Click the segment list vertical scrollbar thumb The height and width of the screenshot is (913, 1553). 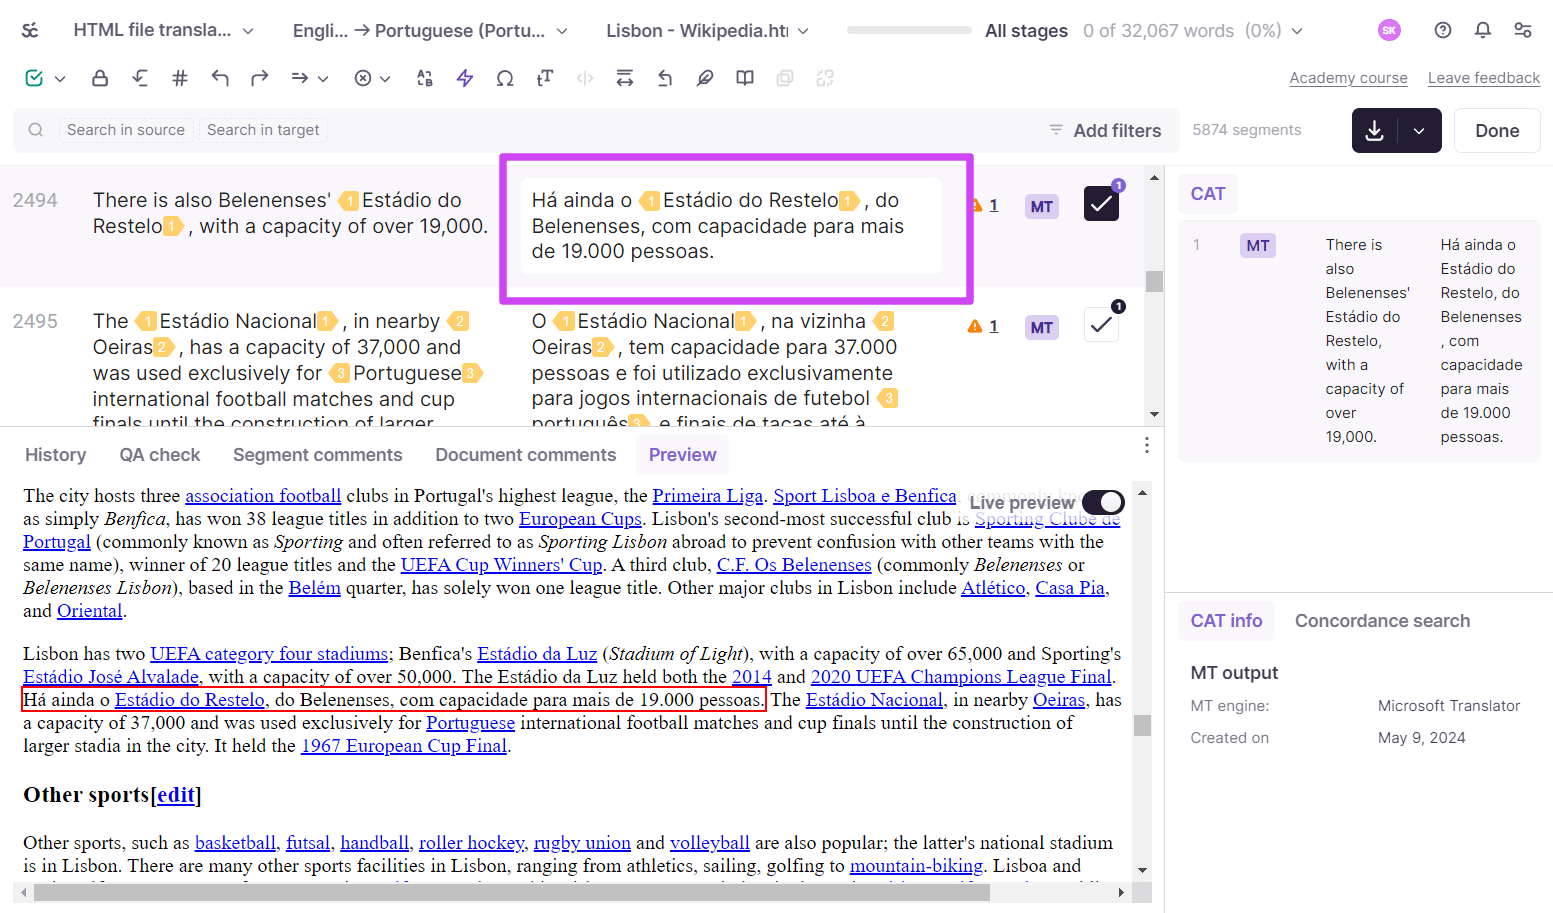1154,281
